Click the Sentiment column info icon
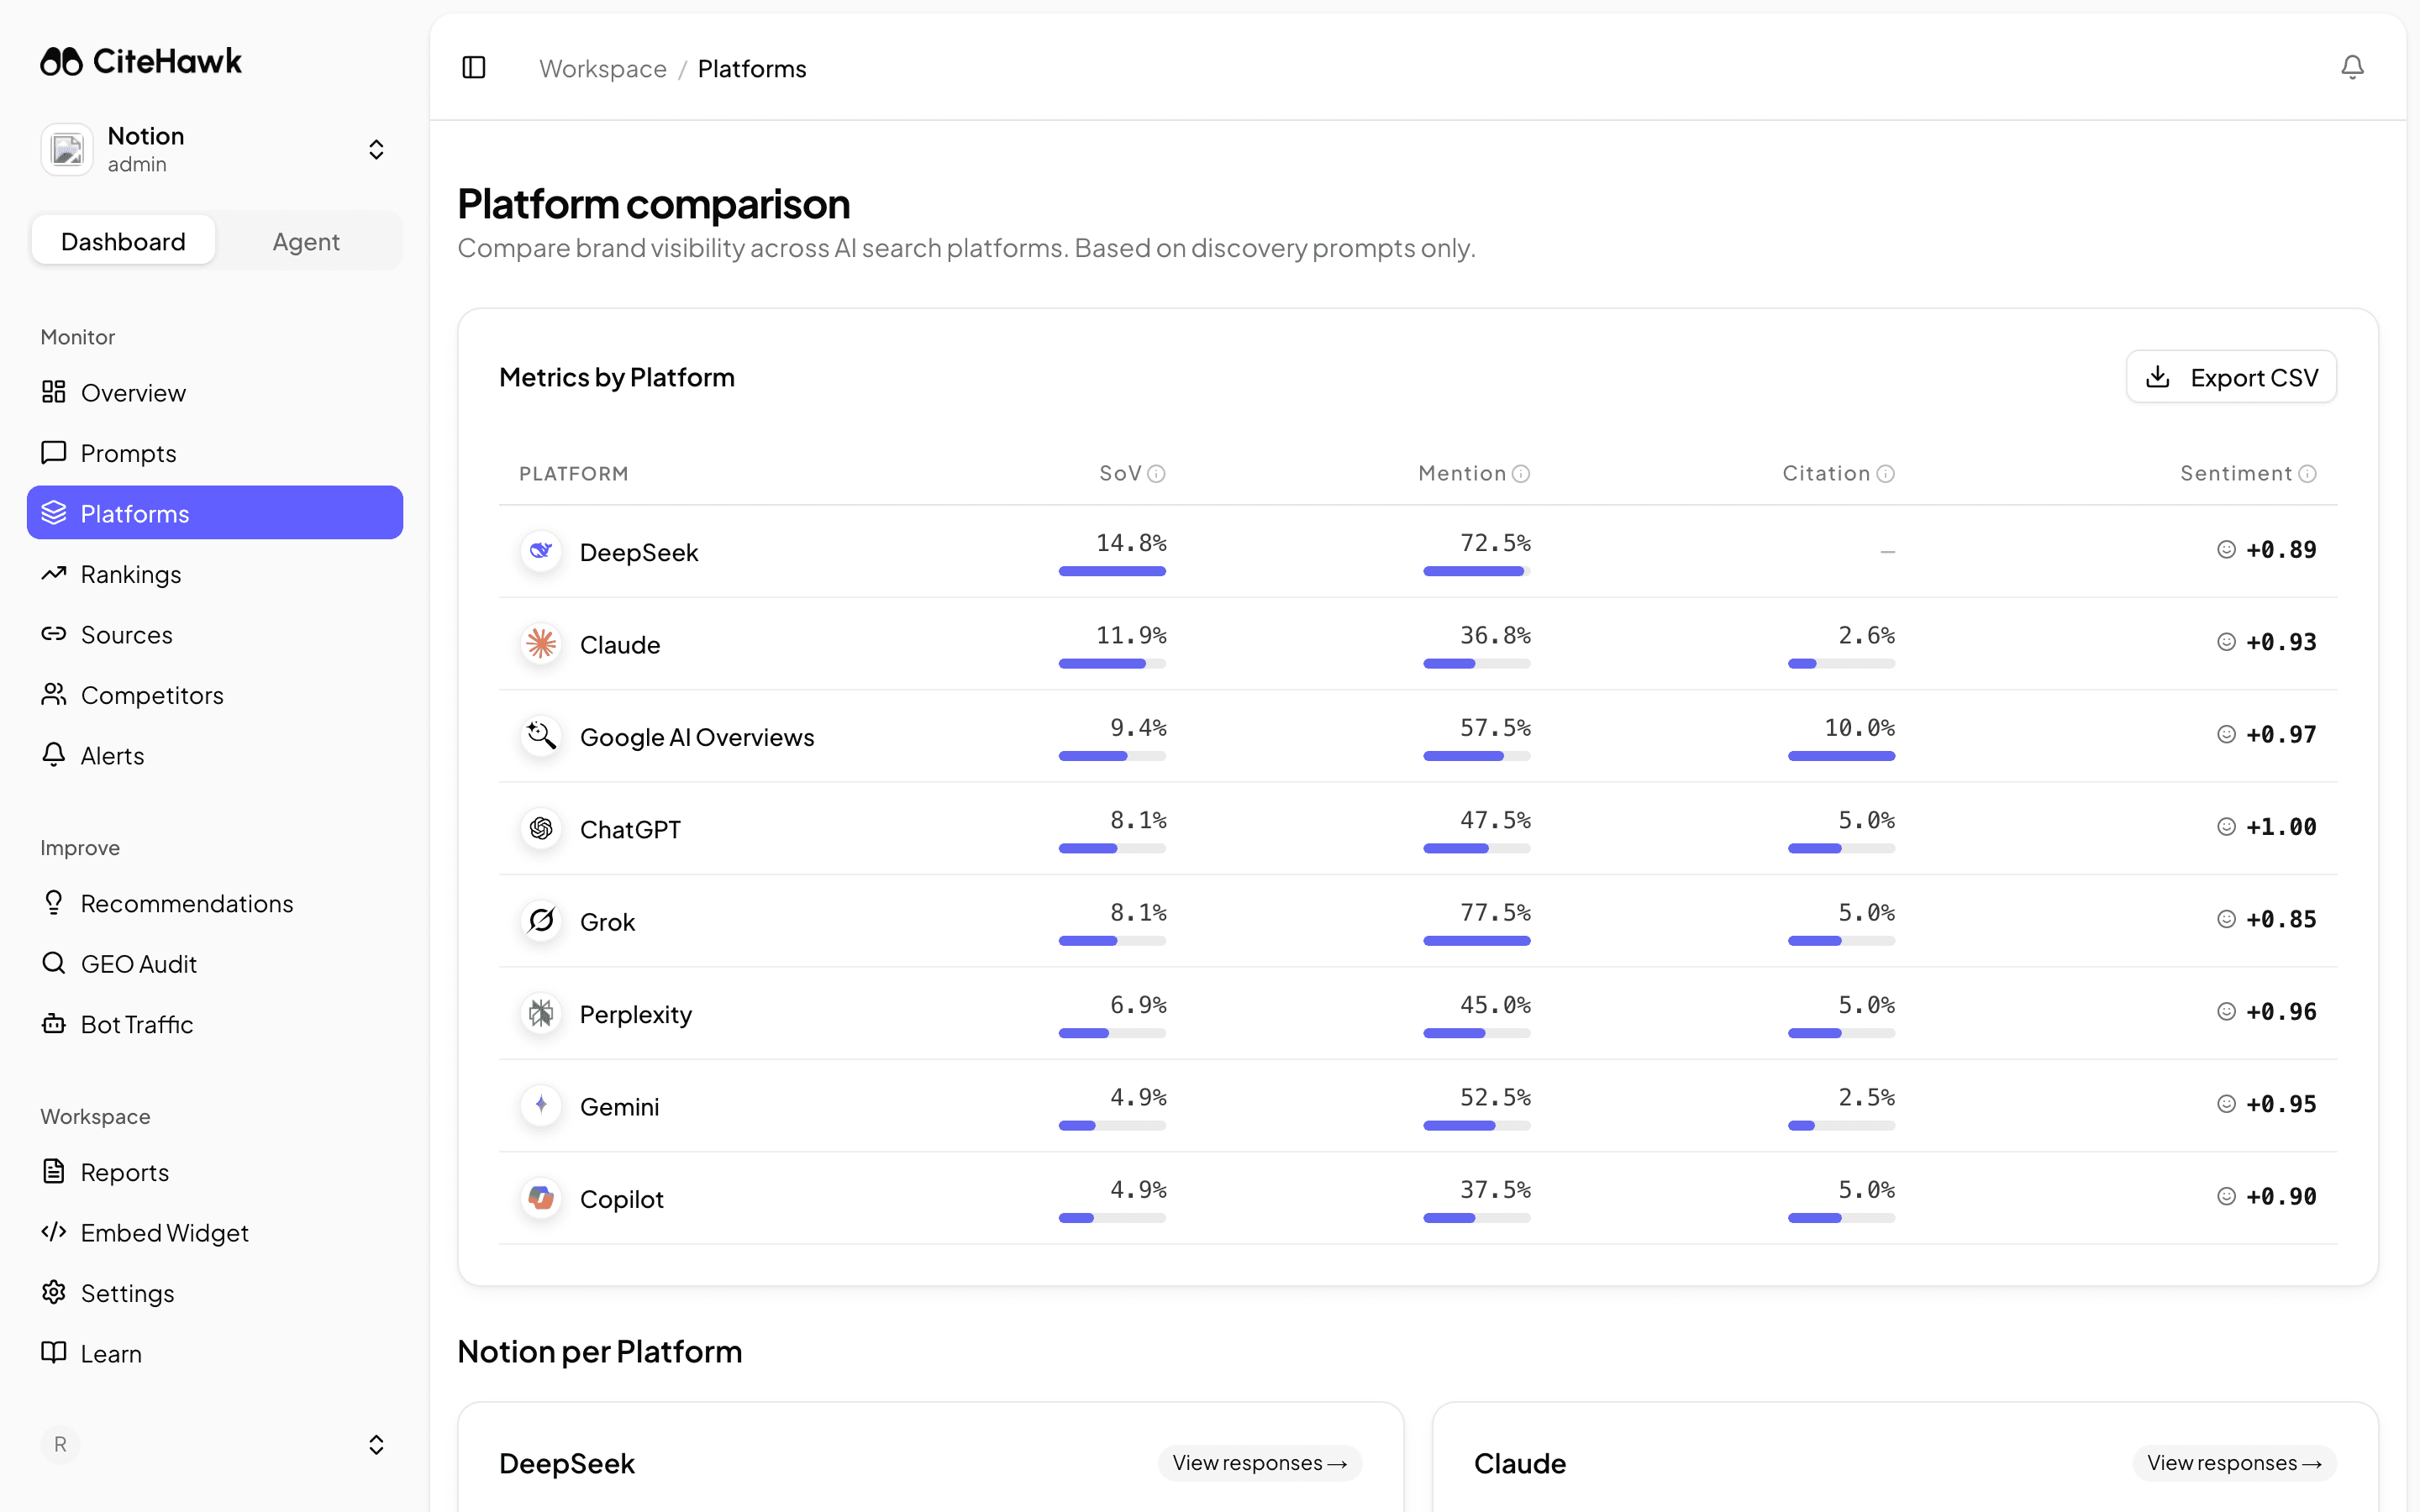The height and width of the screenshot is (1512, 2420). coord(2308,474)
